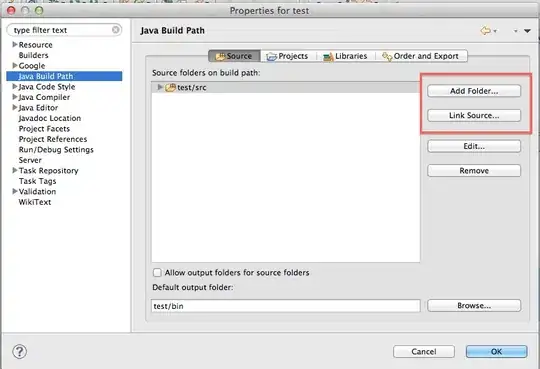
Task: Expand the Google tree node
Action: [14, 65]
